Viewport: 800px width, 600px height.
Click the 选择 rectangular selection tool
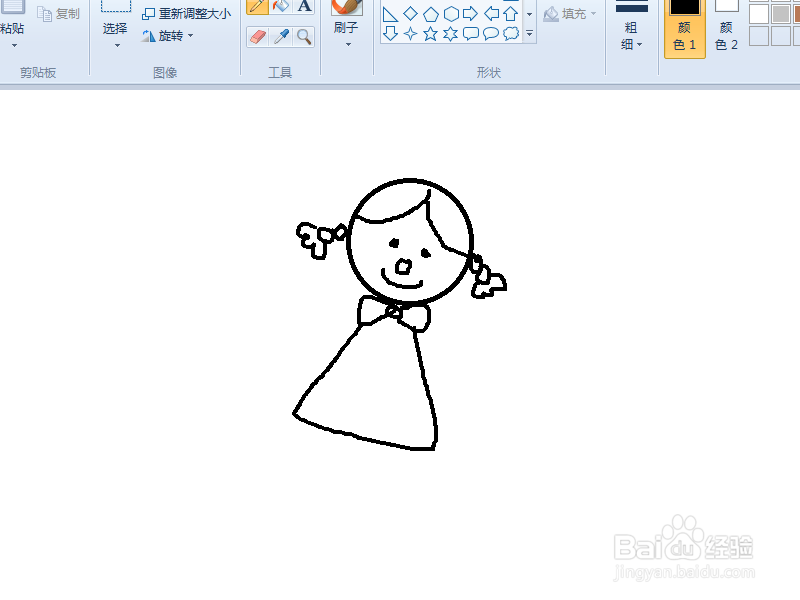[116, 16]
